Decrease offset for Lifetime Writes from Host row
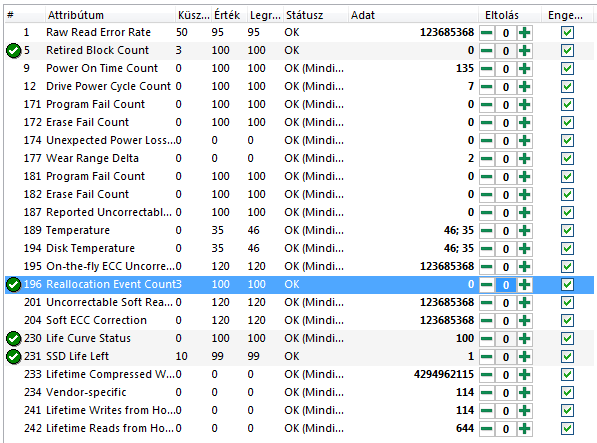Screen dimensions: 597x443 [487, 411]
